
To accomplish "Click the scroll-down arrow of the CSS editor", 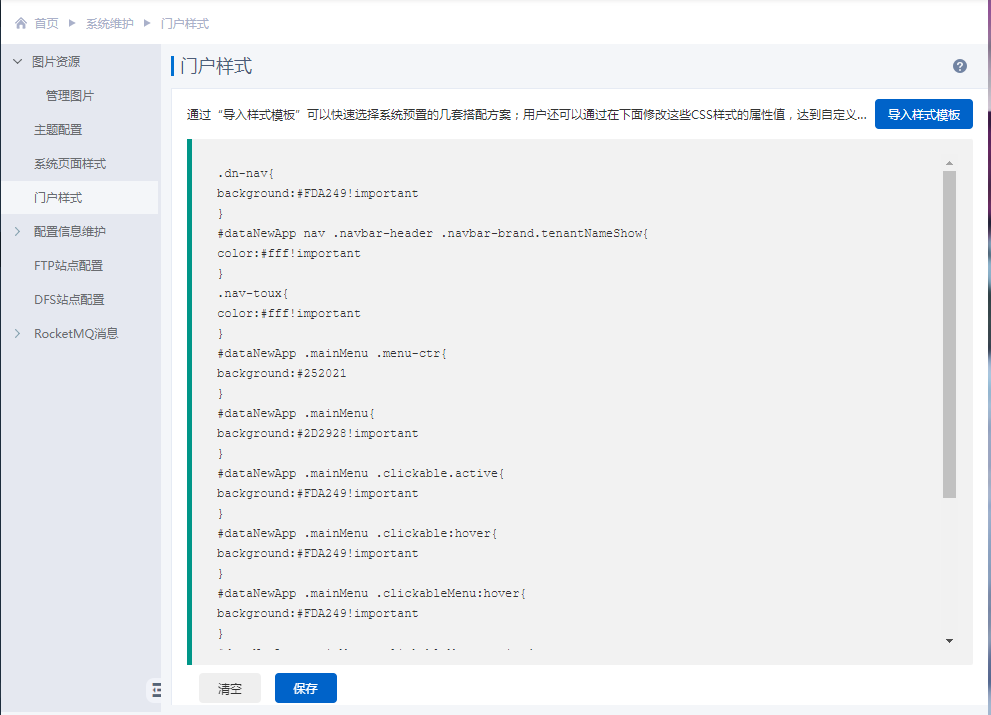I will click(949, 640).
